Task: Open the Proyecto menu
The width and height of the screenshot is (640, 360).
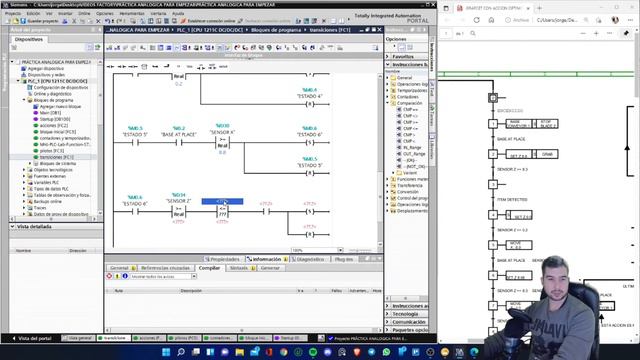Action: [13, 13]
